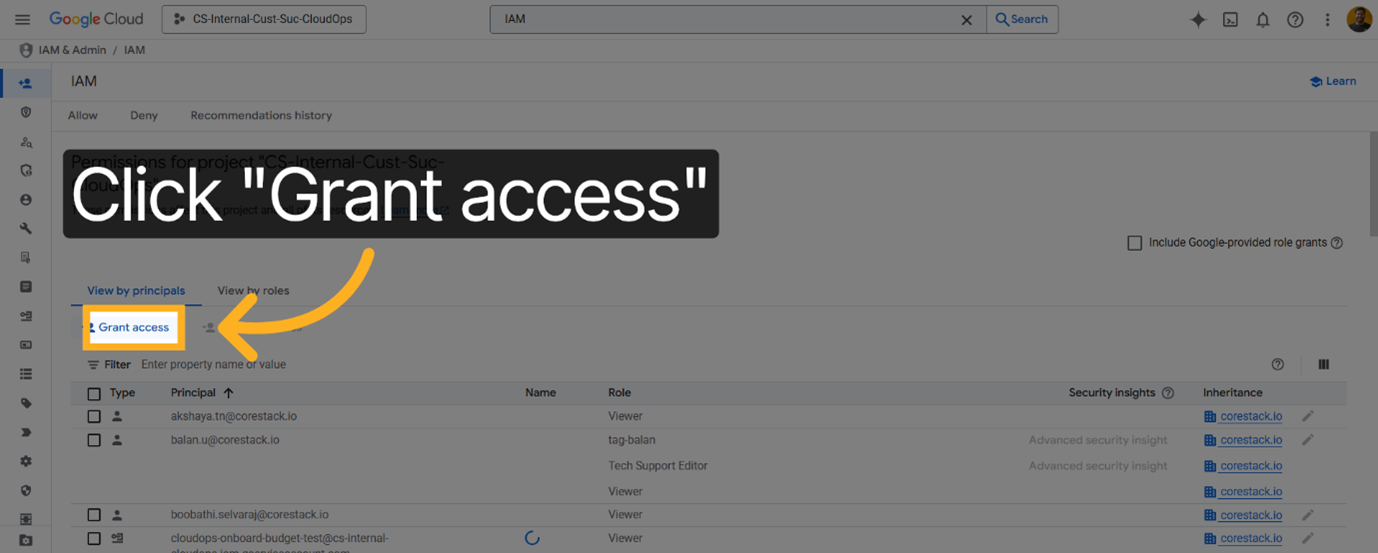Click the Google Cloud logo

[x=96, y=19]
